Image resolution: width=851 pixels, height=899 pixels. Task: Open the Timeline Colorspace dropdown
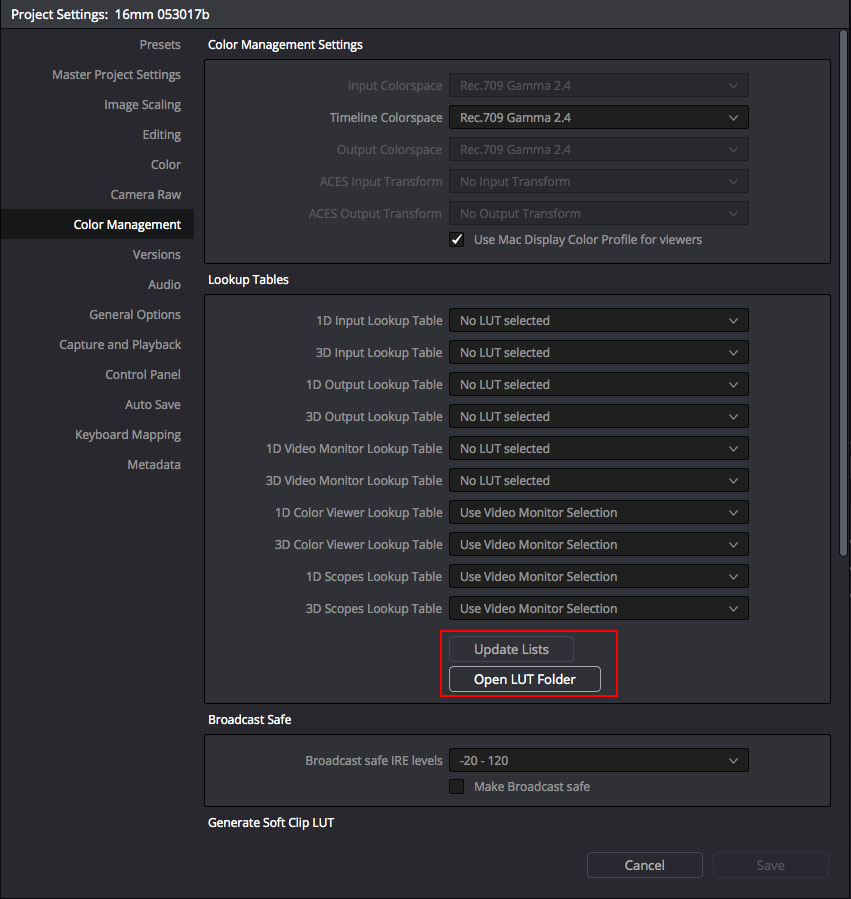coord(598,117)
